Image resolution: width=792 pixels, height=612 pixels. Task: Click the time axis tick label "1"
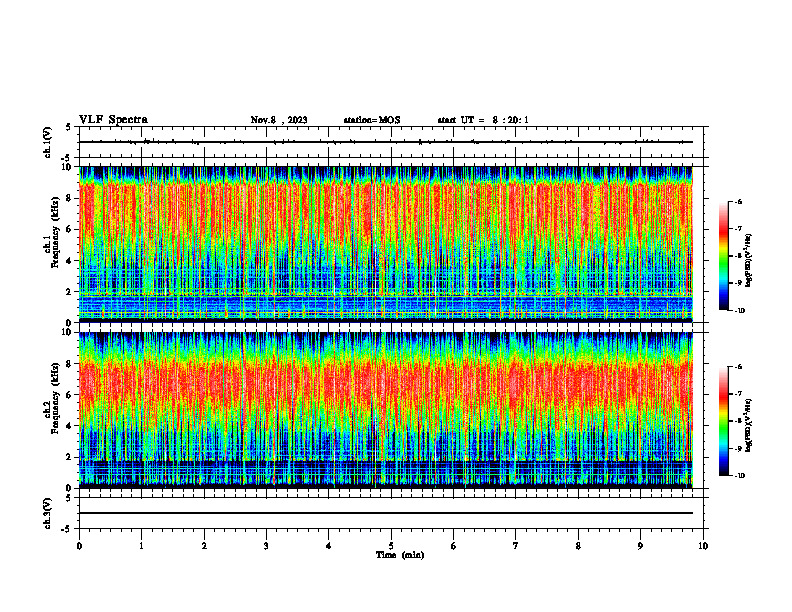point(141,546)
